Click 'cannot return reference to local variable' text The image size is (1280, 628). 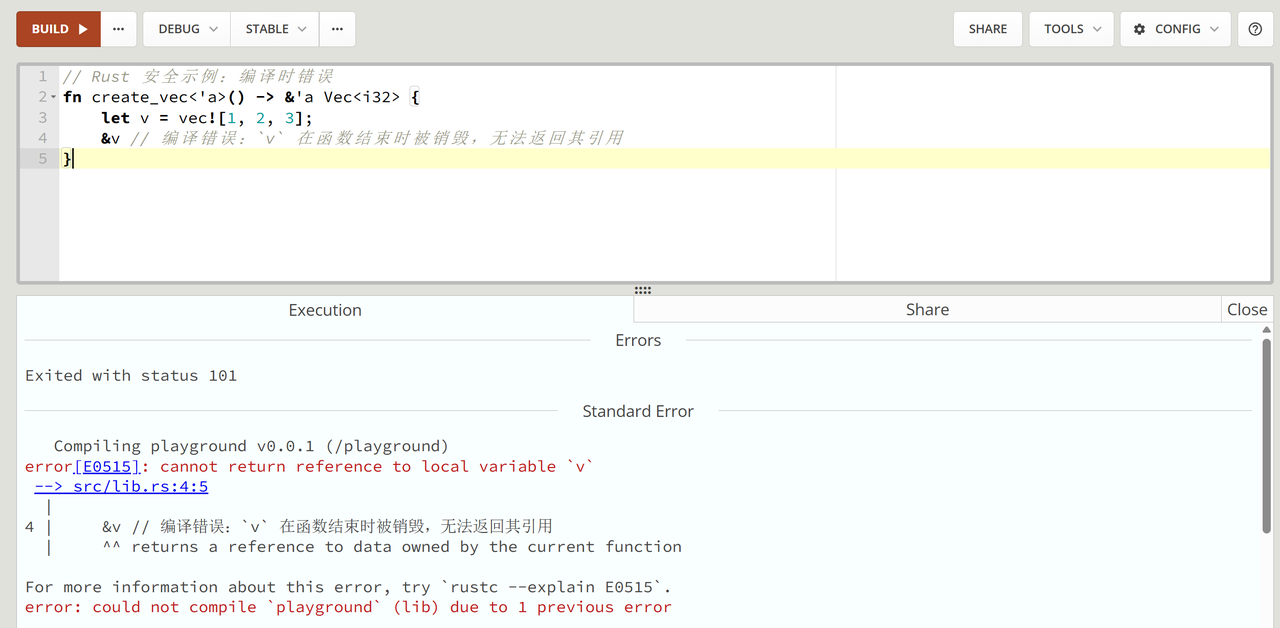[x=377, y=467]
